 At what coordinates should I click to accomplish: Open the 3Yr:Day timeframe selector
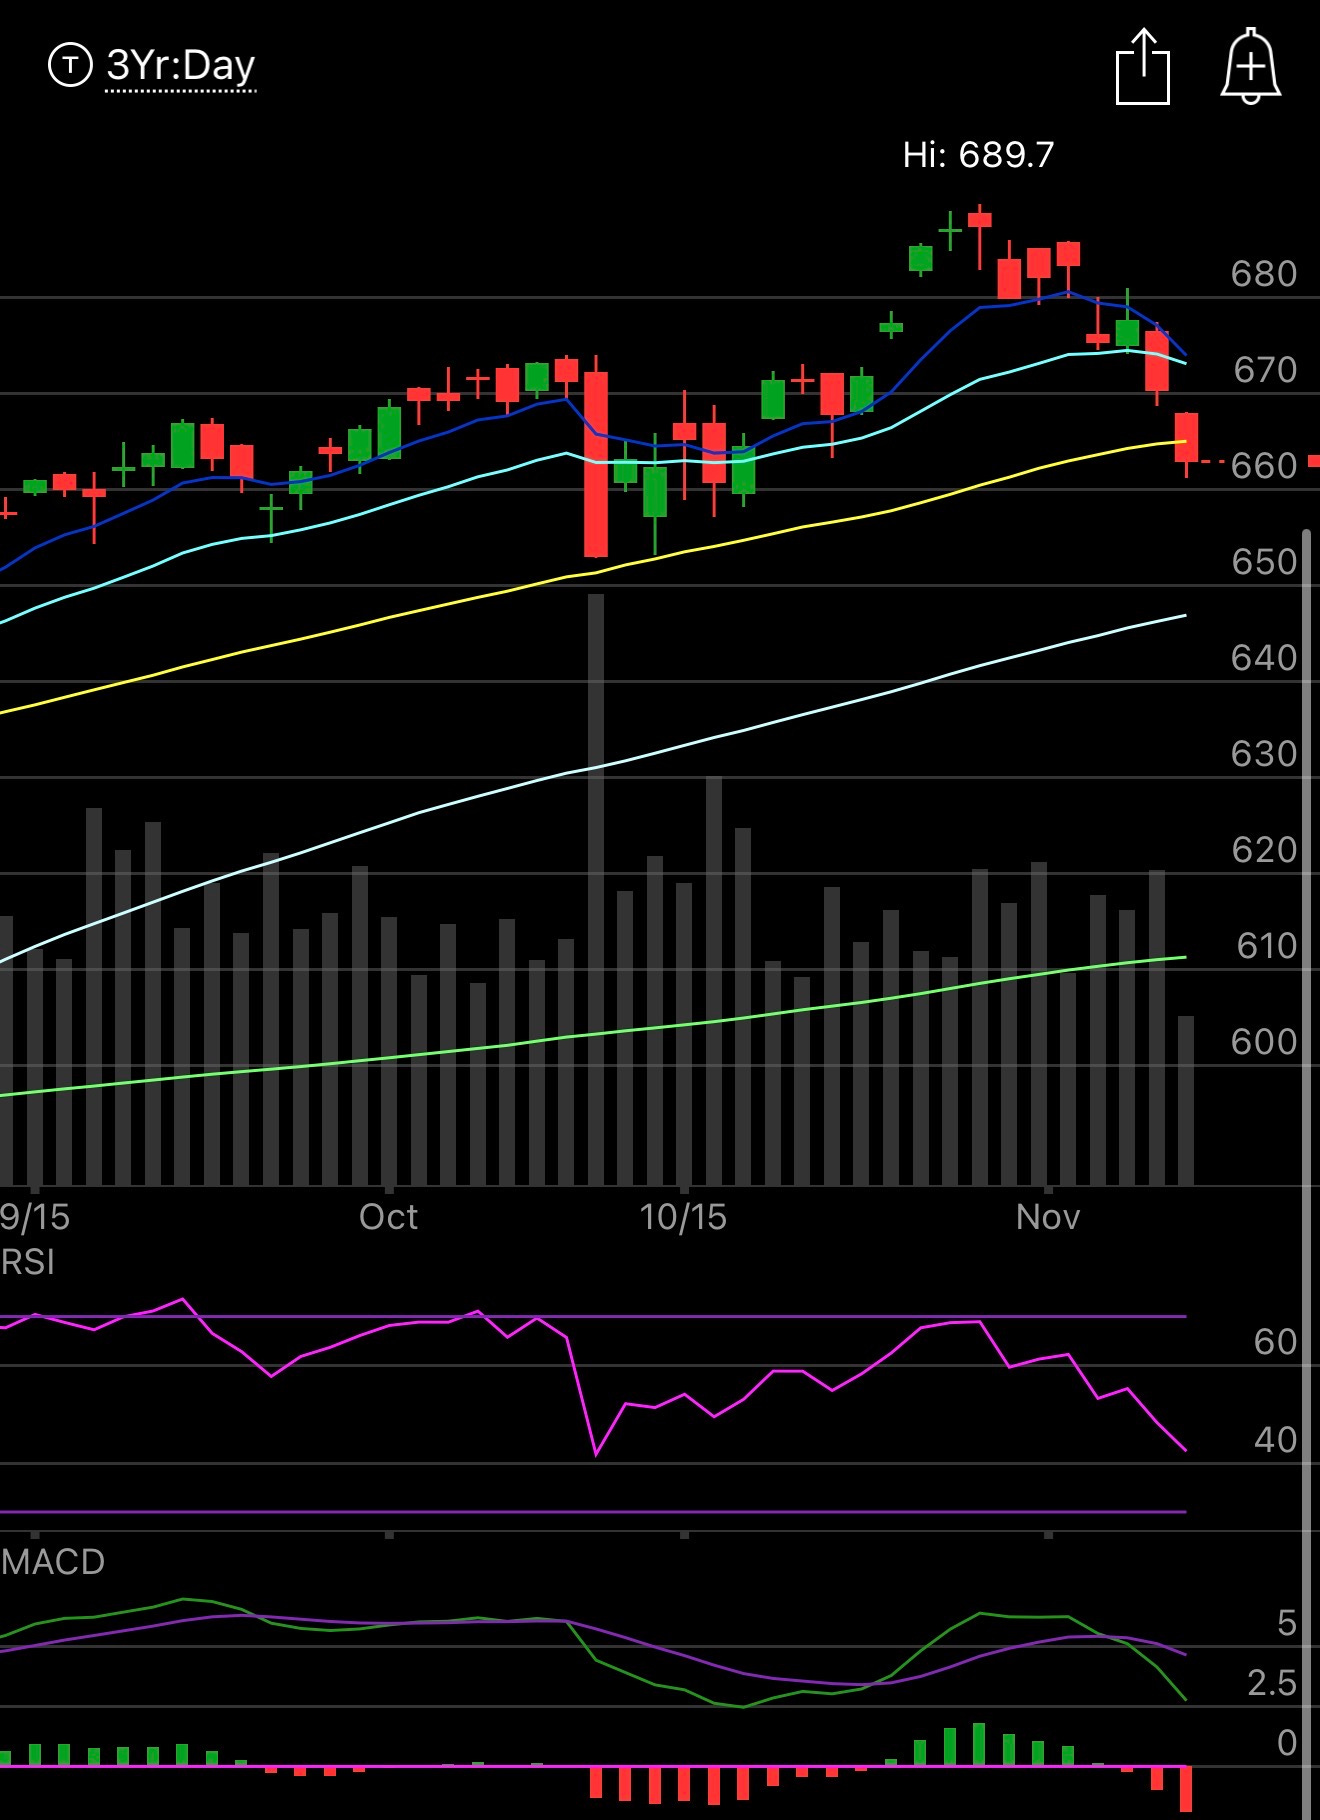[x=181, y=66]
